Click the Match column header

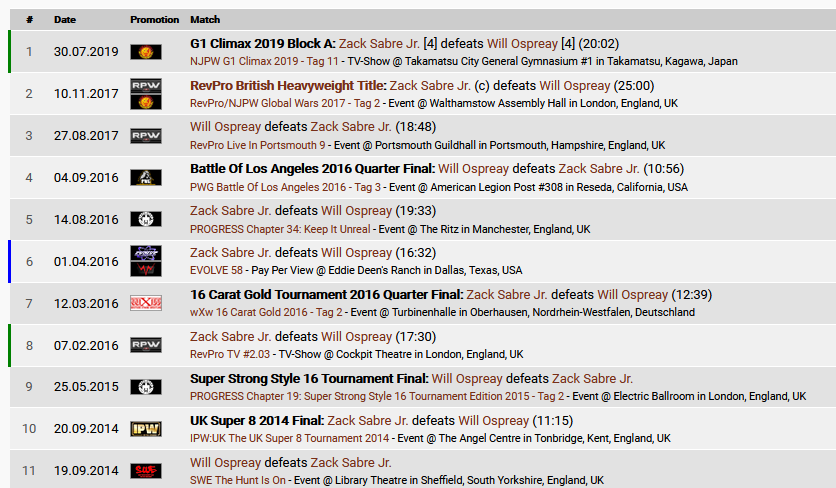pyautogui.click(x=205, y=19)
